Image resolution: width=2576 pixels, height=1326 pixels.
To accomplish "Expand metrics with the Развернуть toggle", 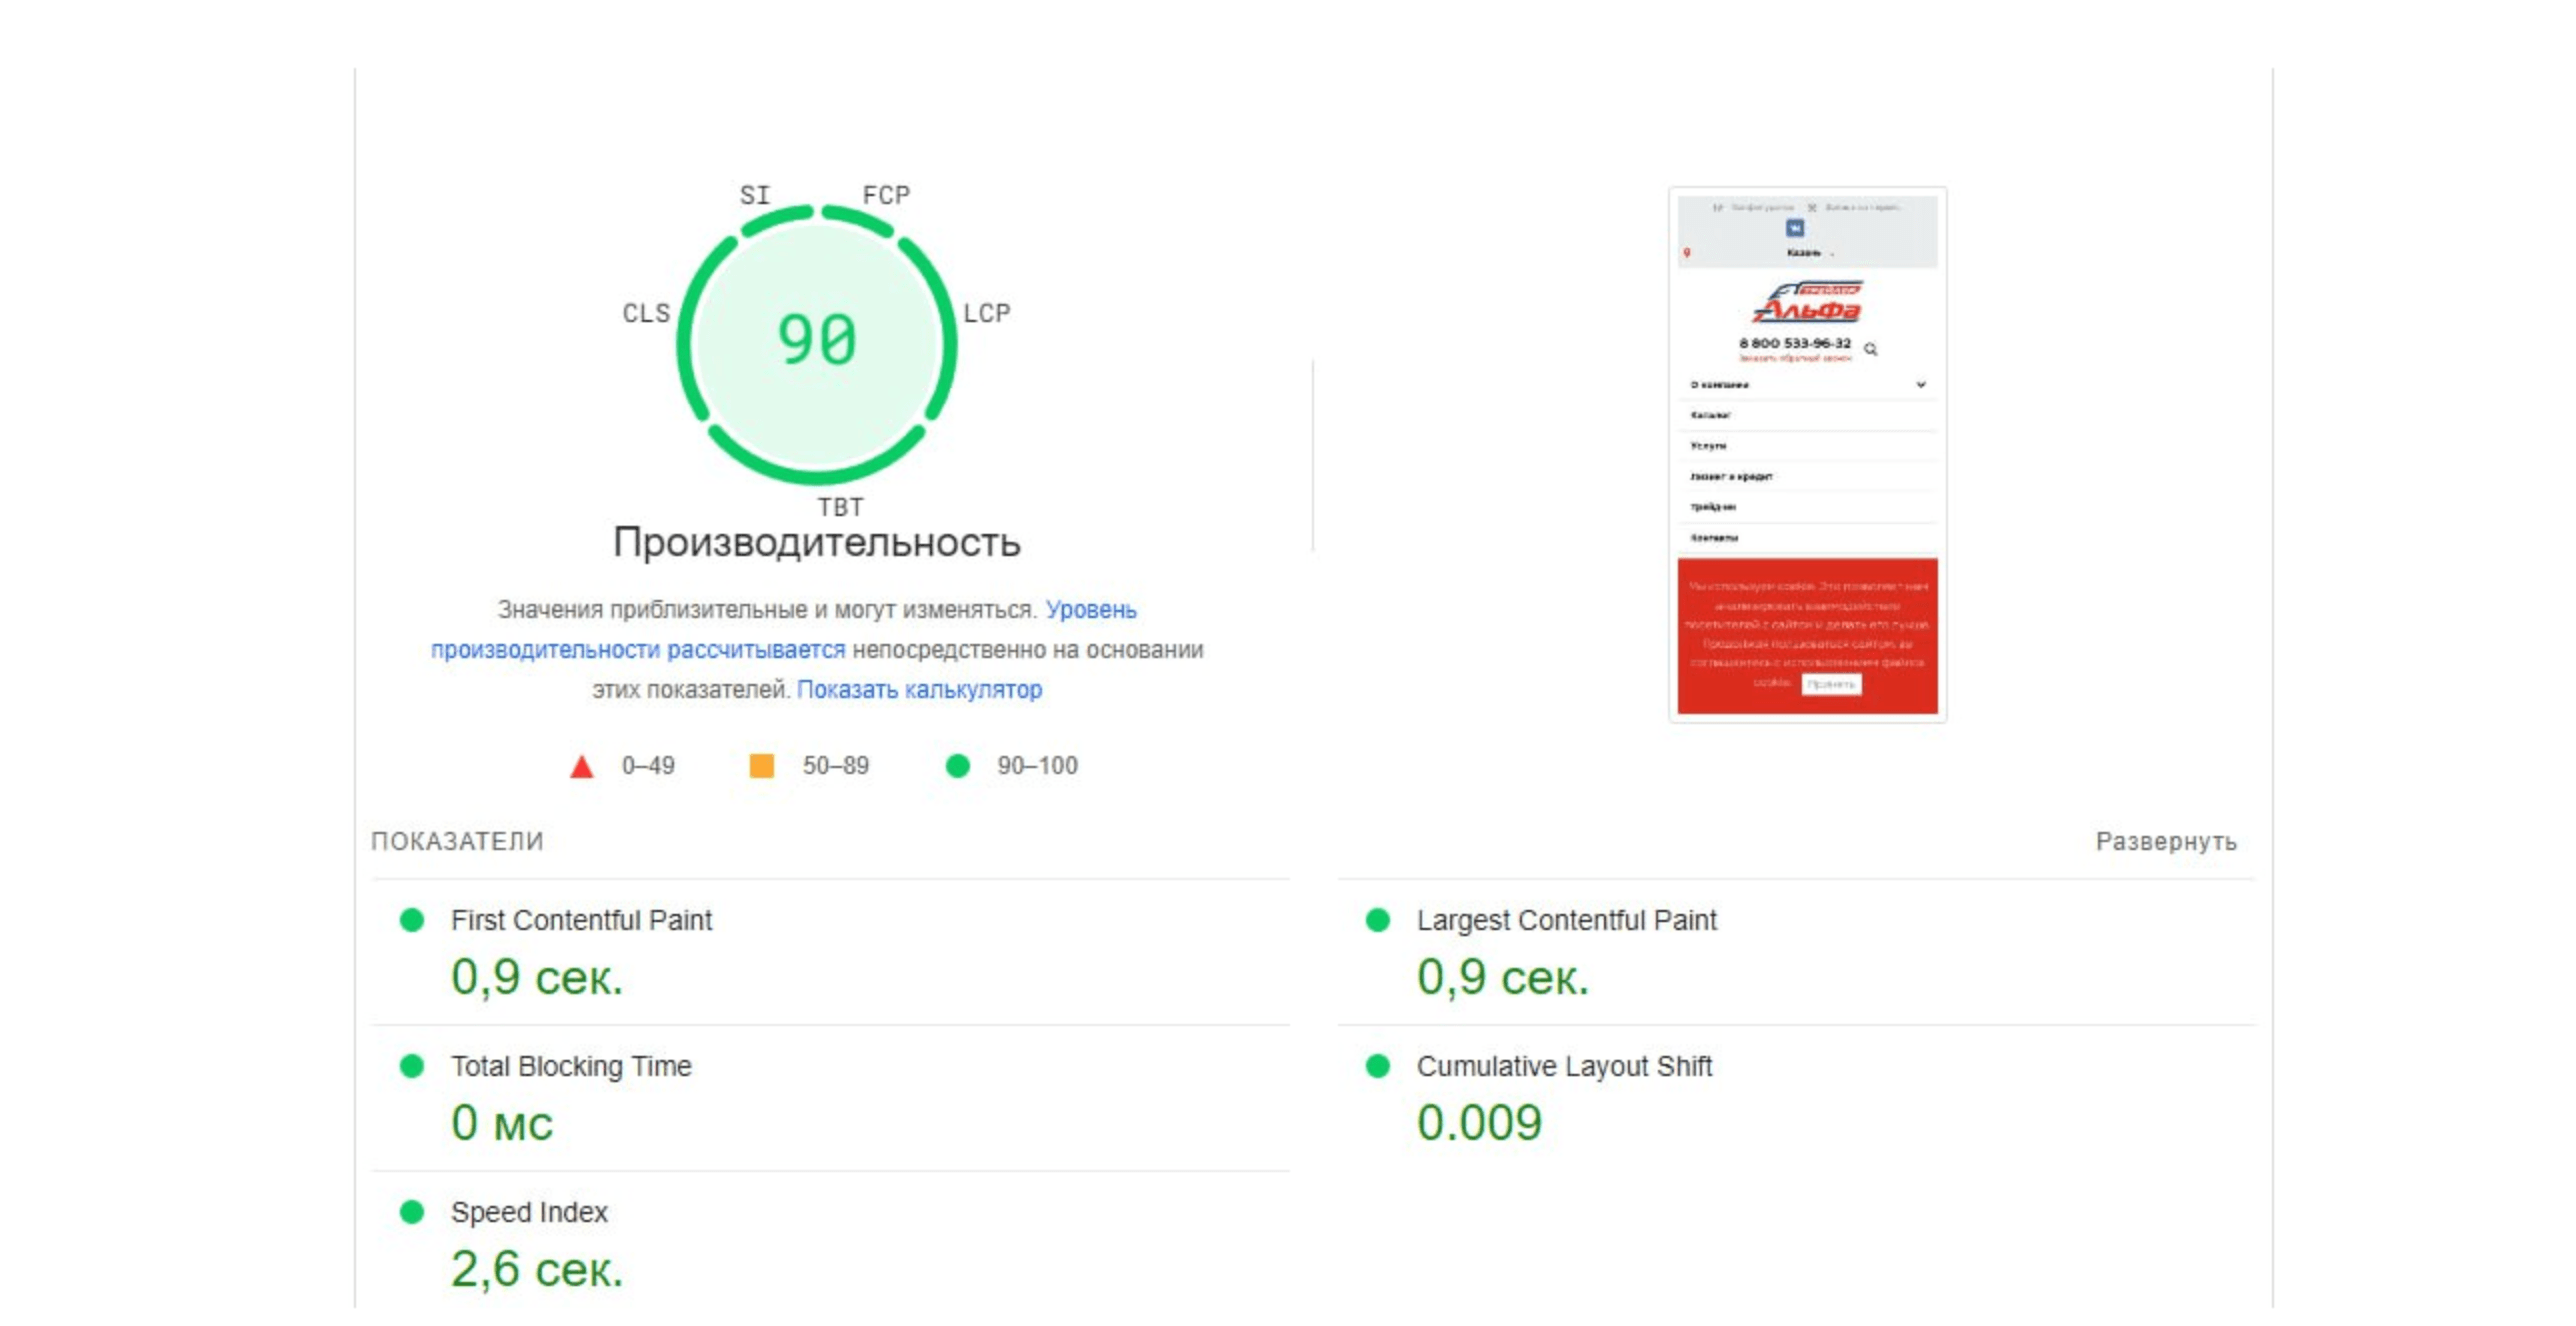I will [2165, 841].
